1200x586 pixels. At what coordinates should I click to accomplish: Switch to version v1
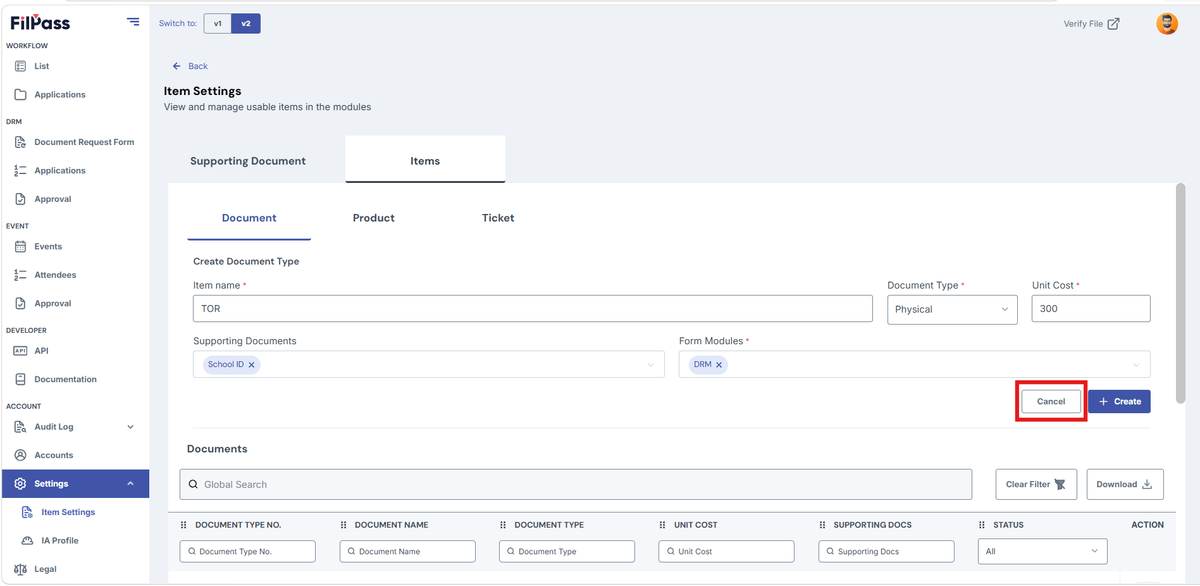217,23
